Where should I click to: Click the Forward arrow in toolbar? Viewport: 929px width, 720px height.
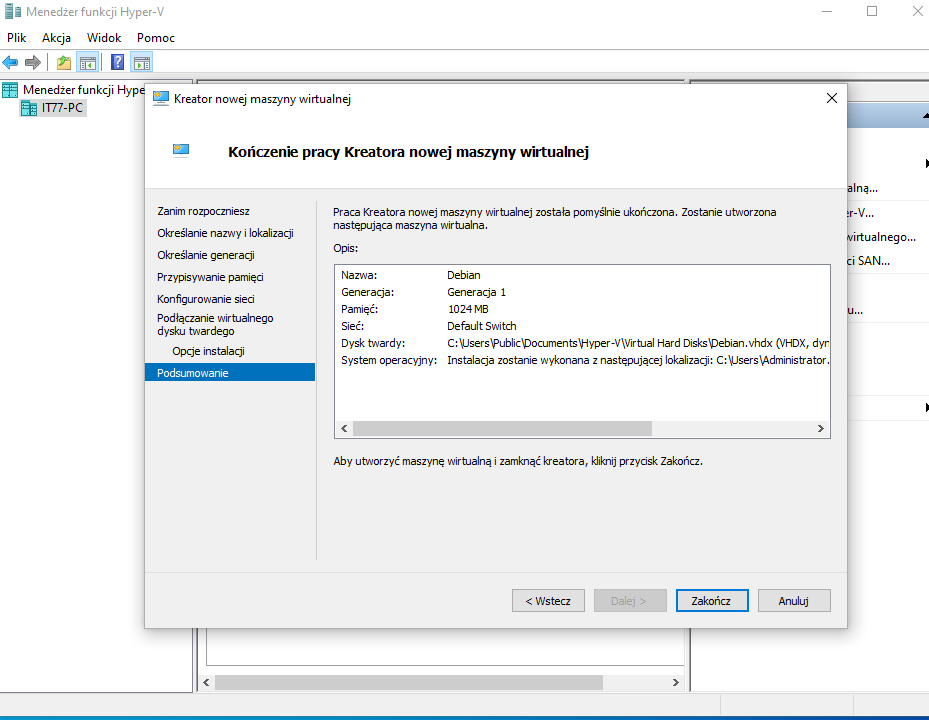pyautogui.click(x=33, y=62)
